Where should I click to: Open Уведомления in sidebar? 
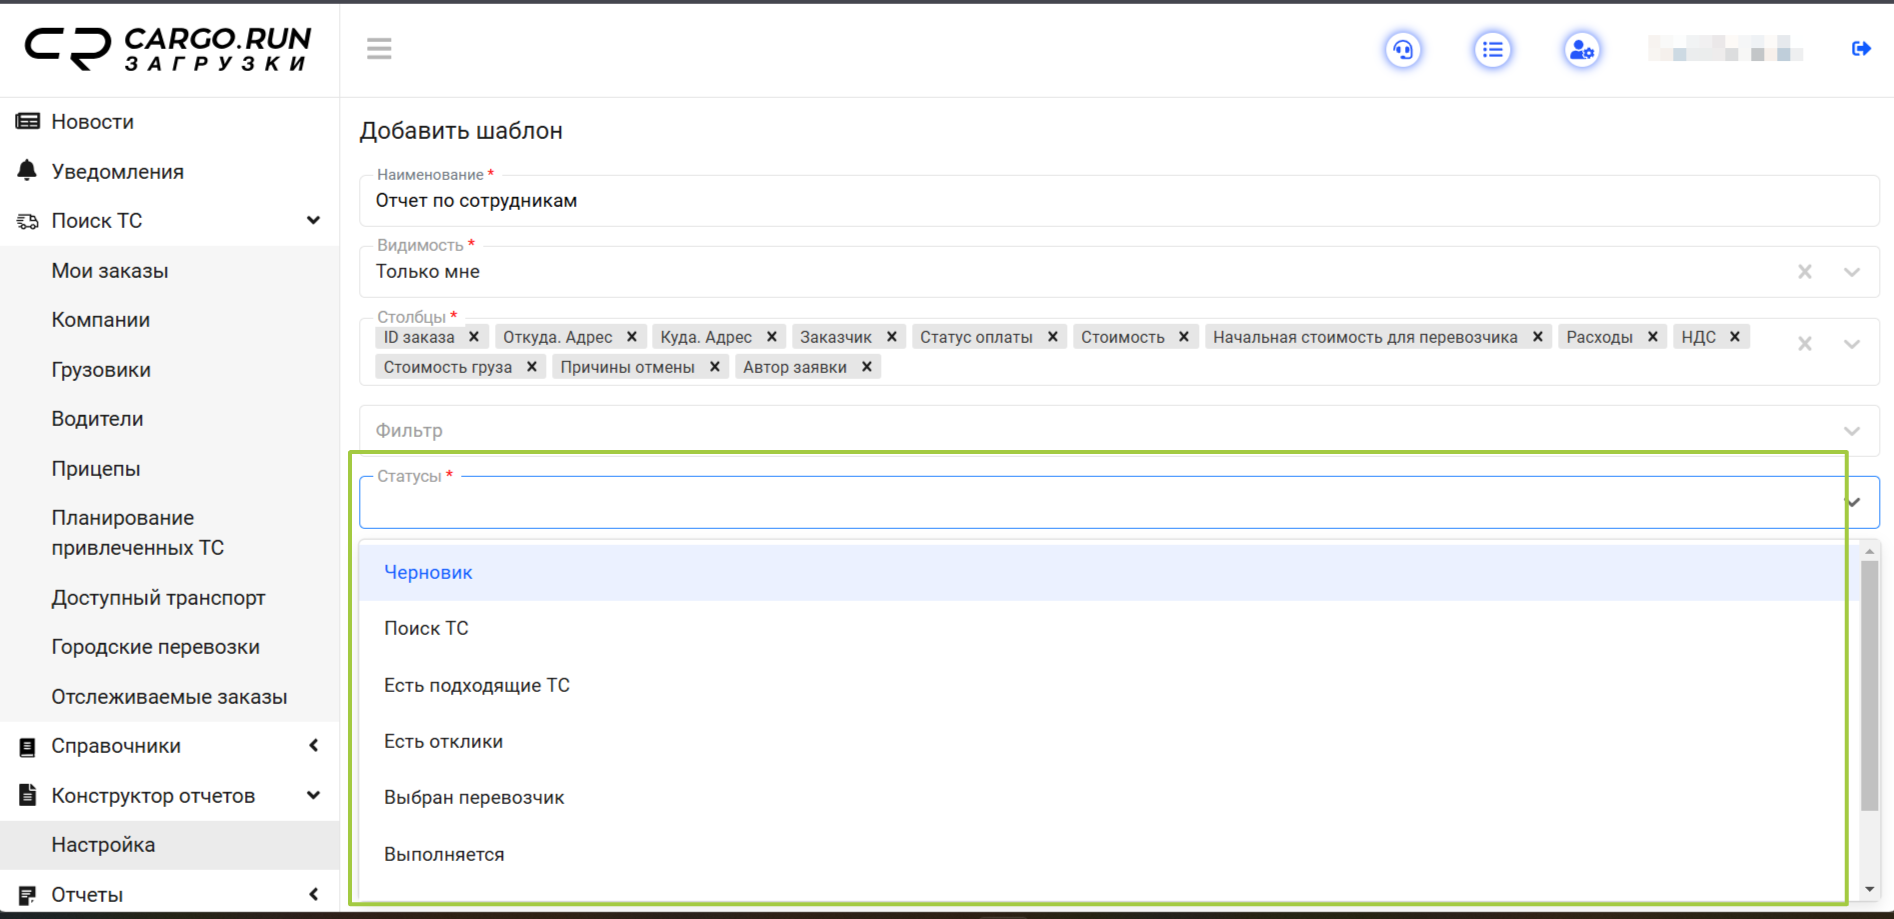click(x=118, y=172)
